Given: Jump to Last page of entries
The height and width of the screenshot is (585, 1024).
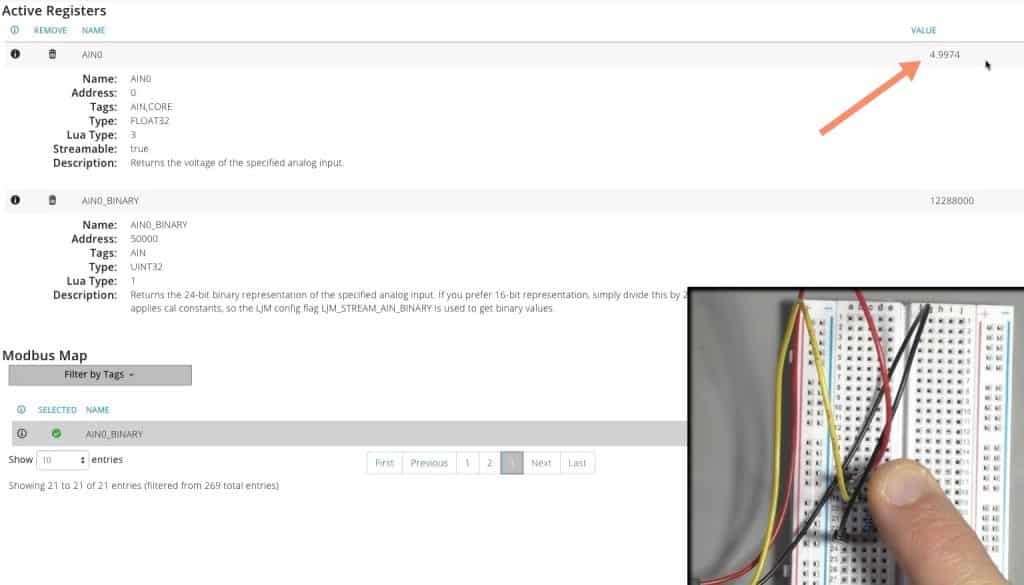Looking at the screenshot, I should (x=577, y=463).
